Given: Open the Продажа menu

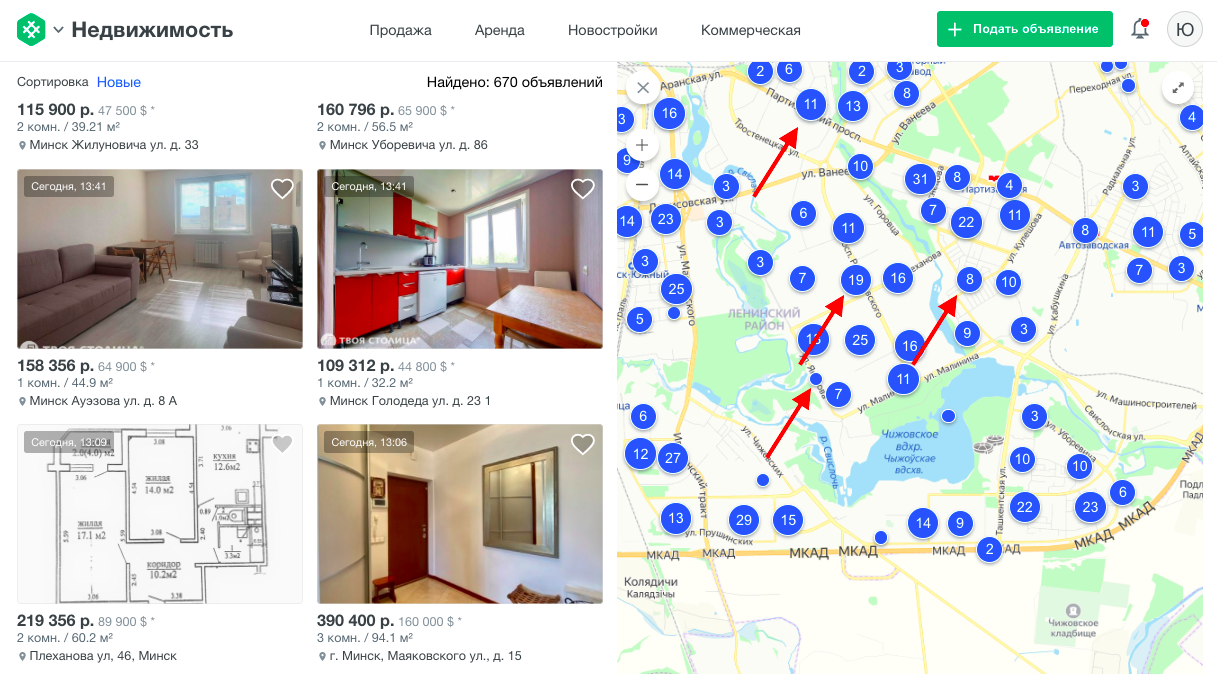Looking at the screenshot, I should click(400, 30).
